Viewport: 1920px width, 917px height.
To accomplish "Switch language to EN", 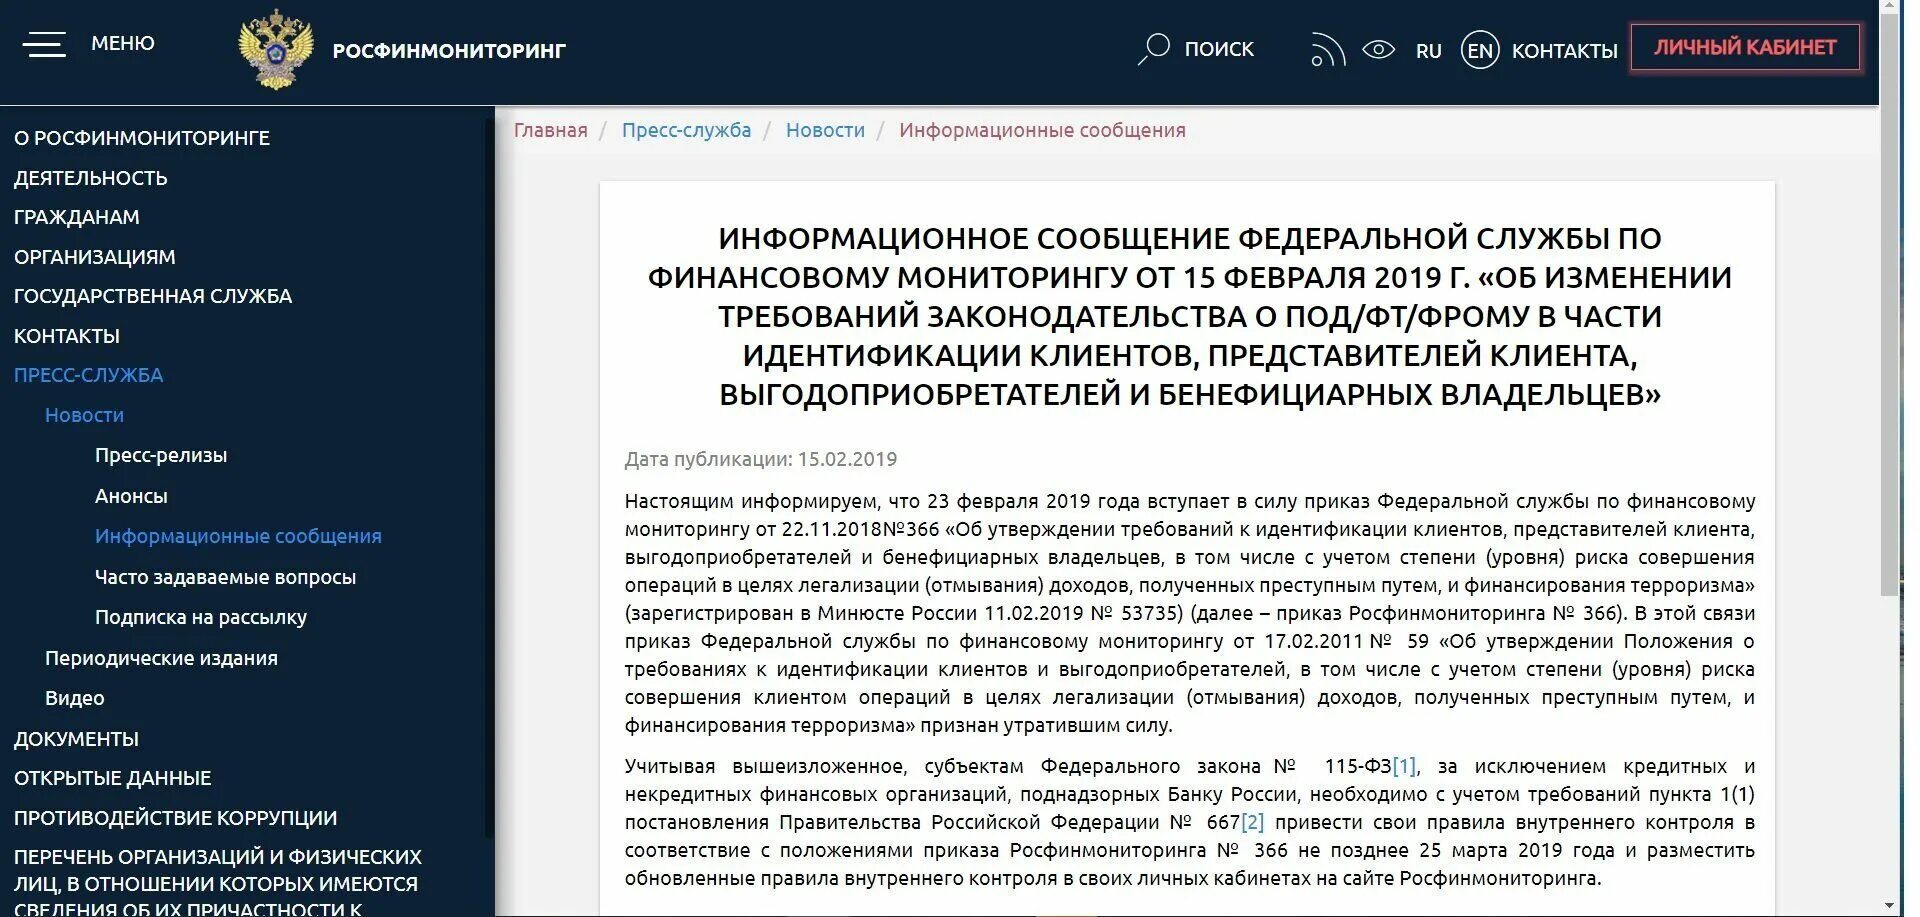I will (1480, 50).
